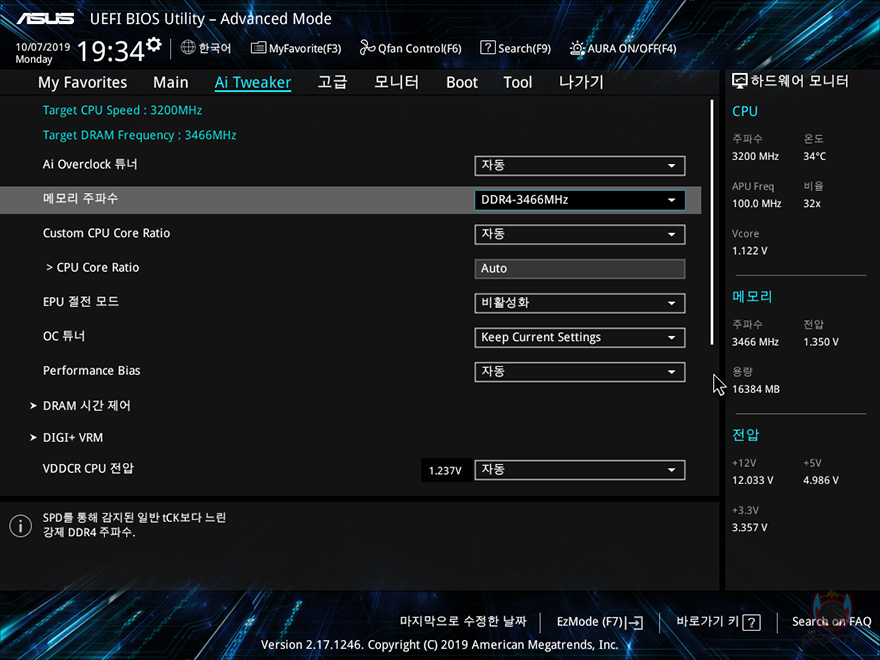Click the Search(F9) question mark icon
Viewport: 880px width, 660px height.
point(488,48)
